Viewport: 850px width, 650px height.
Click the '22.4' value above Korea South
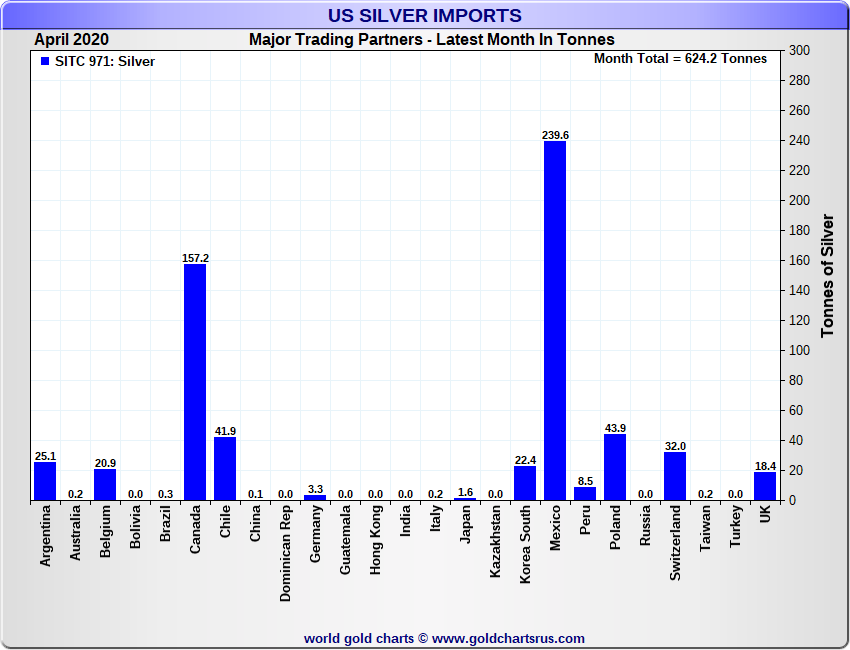click(x=525, y=460)
